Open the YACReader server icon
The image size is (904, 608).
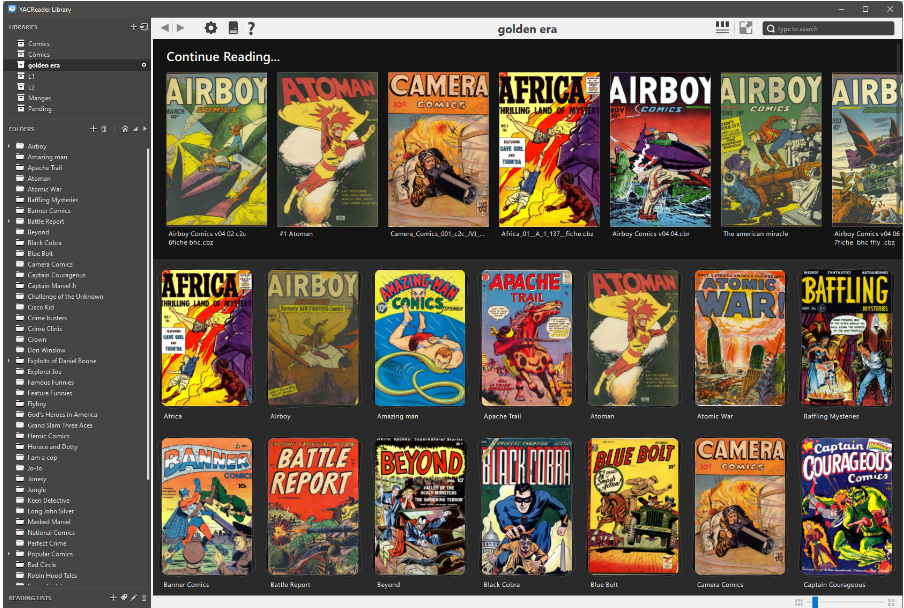233,28
